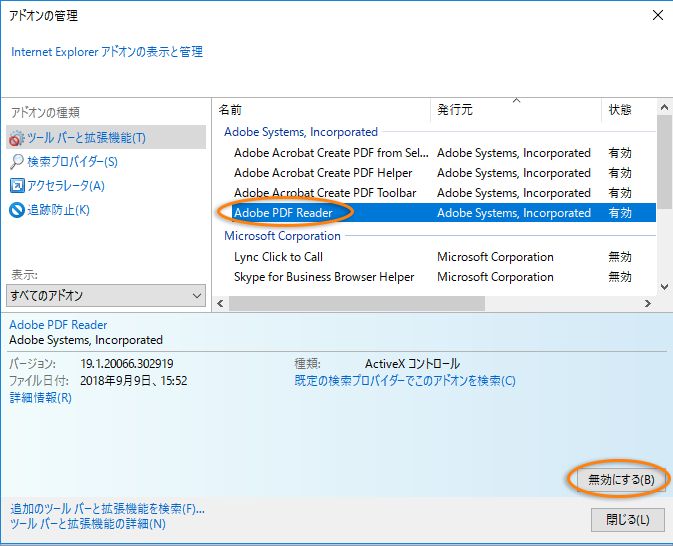Open 追加のツール バーと拡張機能を検索(F)... link

click(x=107, y=509)
